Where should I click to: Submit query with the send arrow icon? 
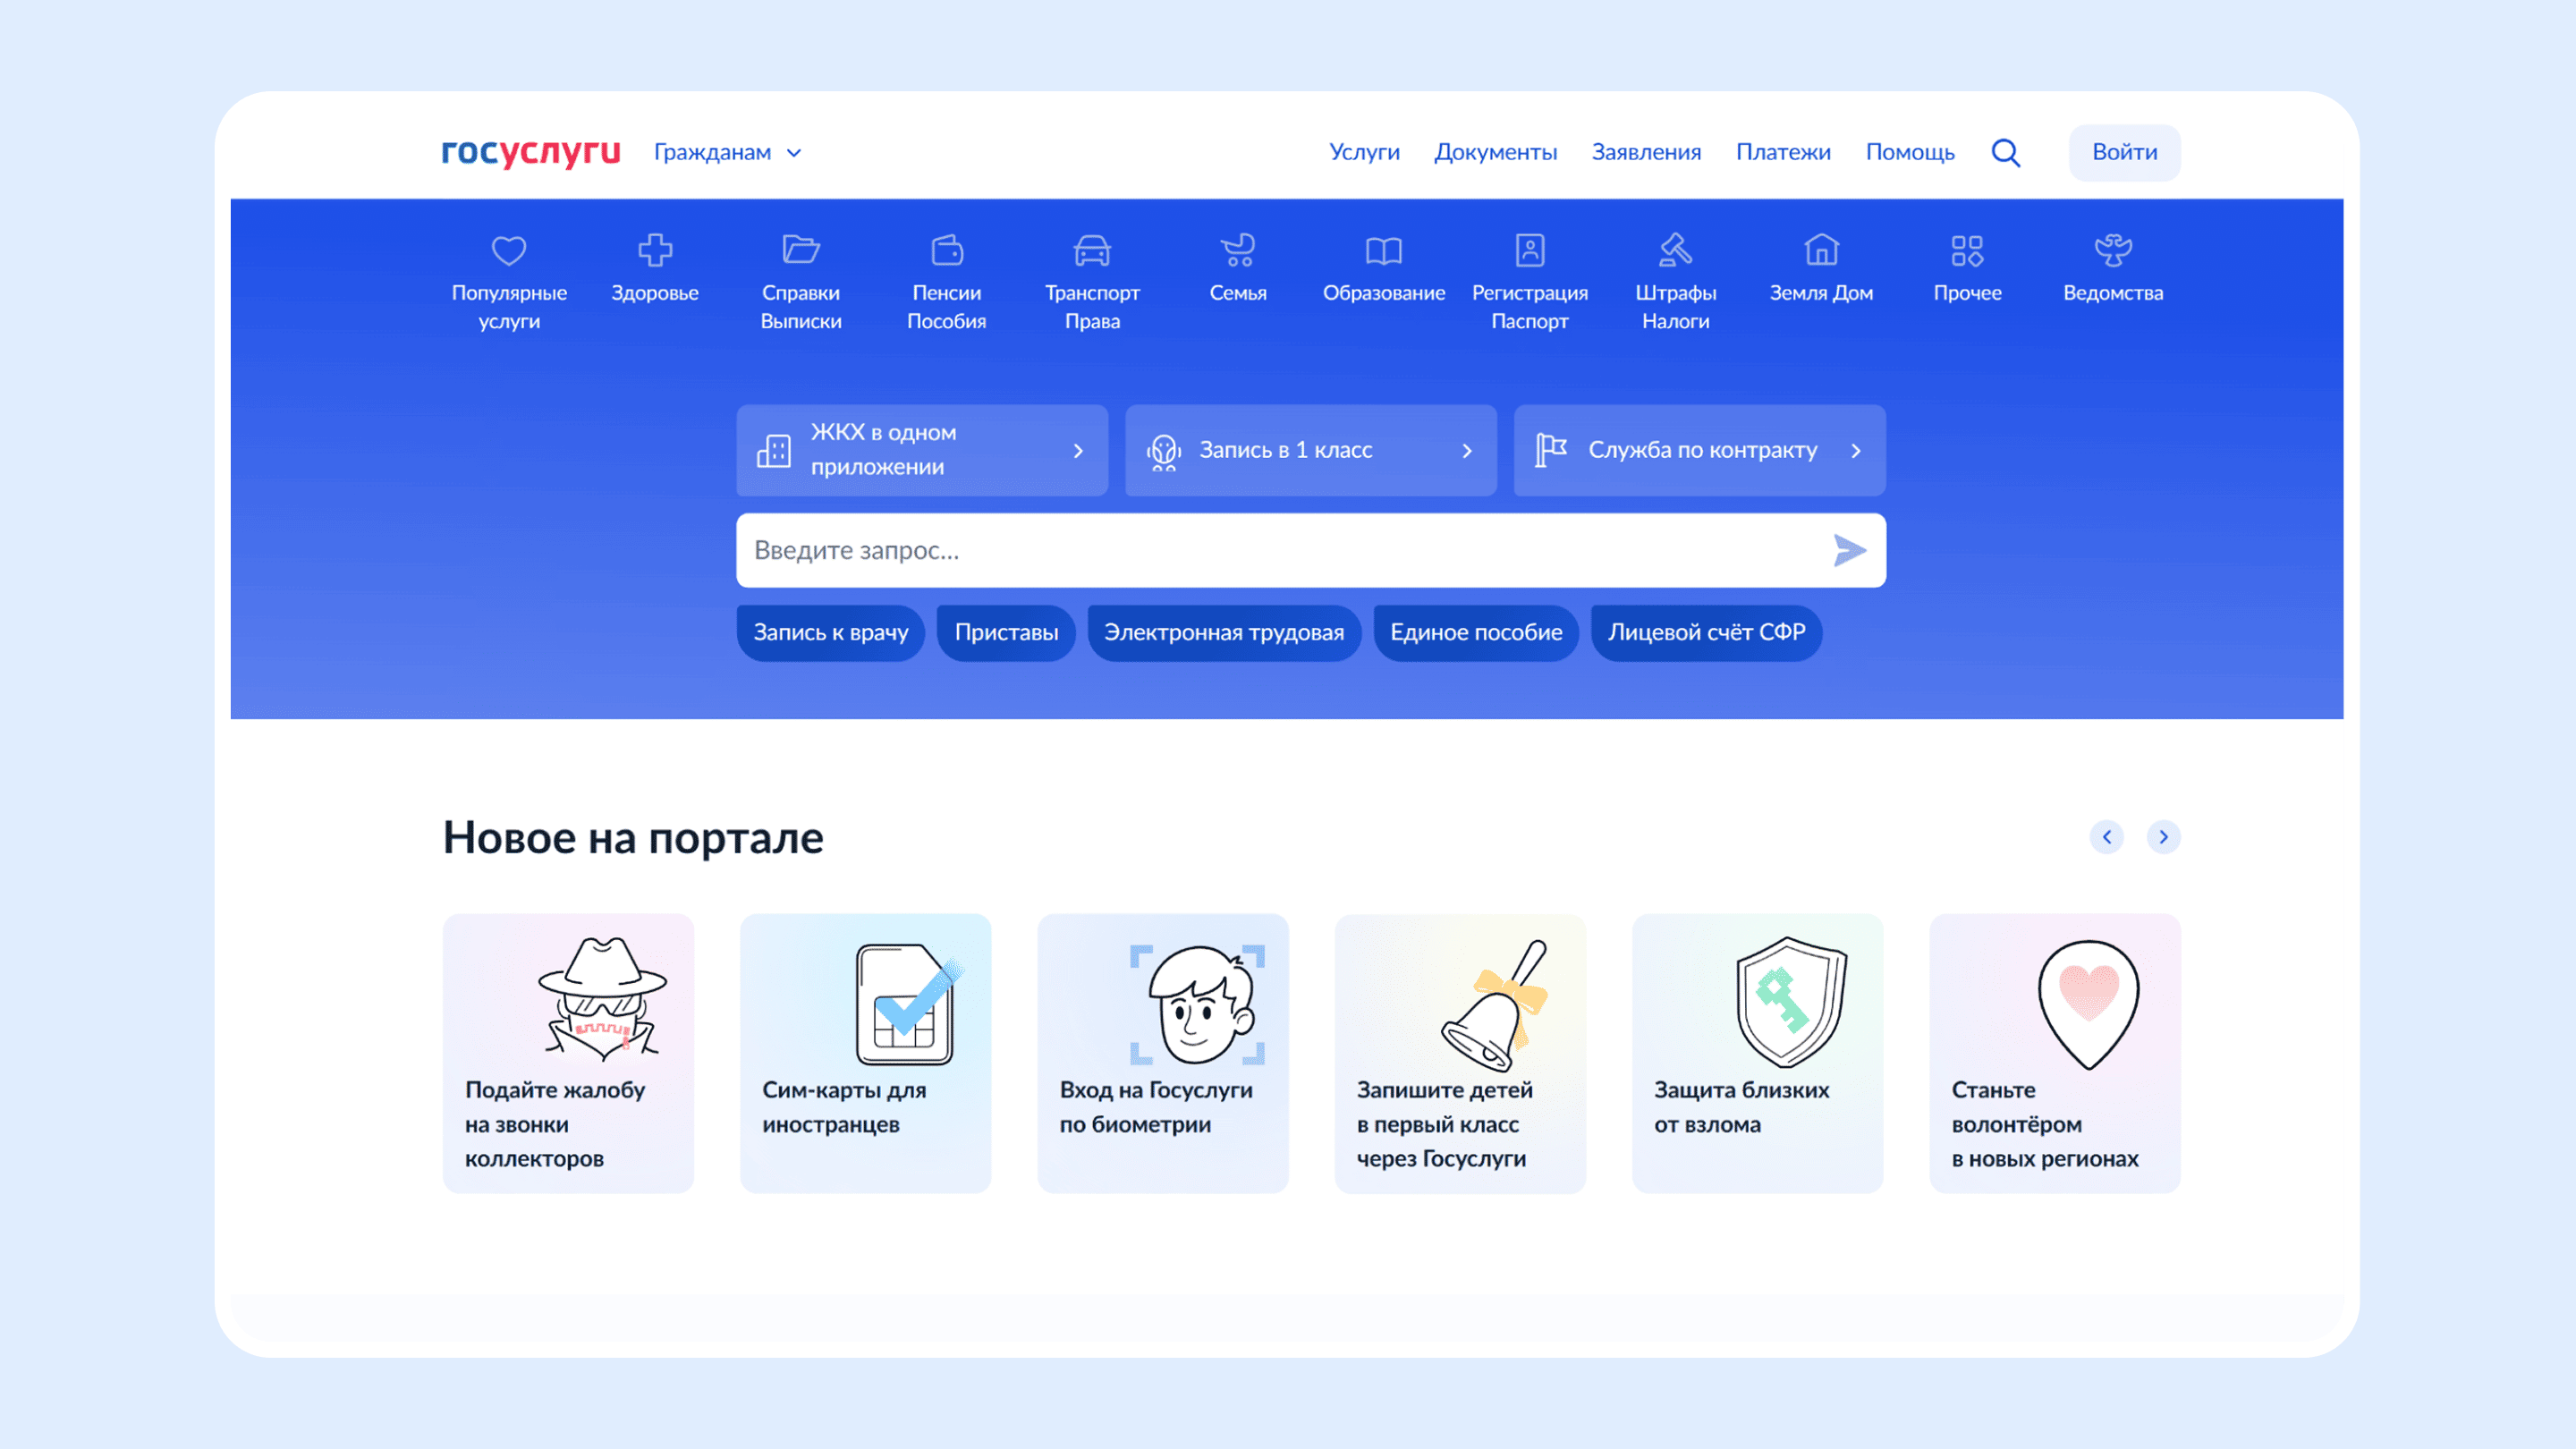(1849, 550)
